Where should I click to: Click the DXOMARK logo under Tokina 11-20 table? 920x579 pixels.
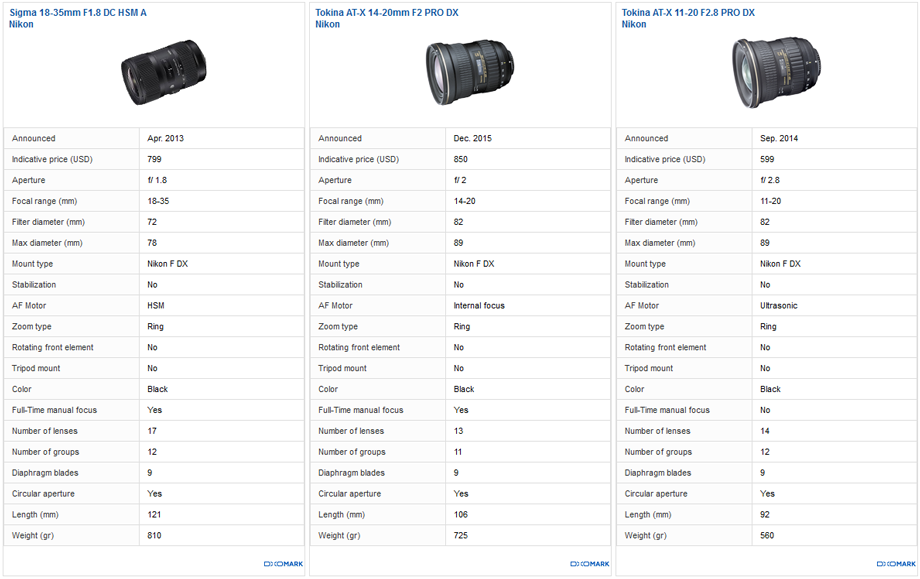click(896, 564)
